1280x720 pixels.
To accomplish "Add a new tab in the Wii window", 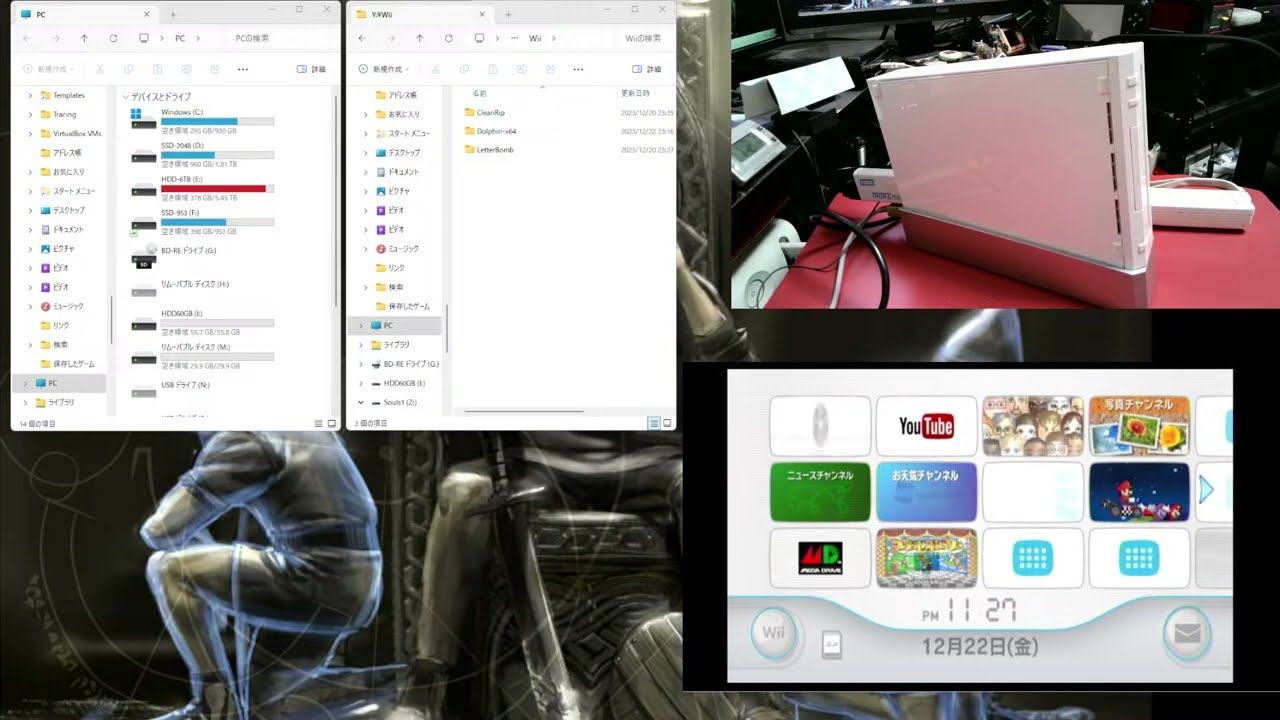I will point(508,14).
